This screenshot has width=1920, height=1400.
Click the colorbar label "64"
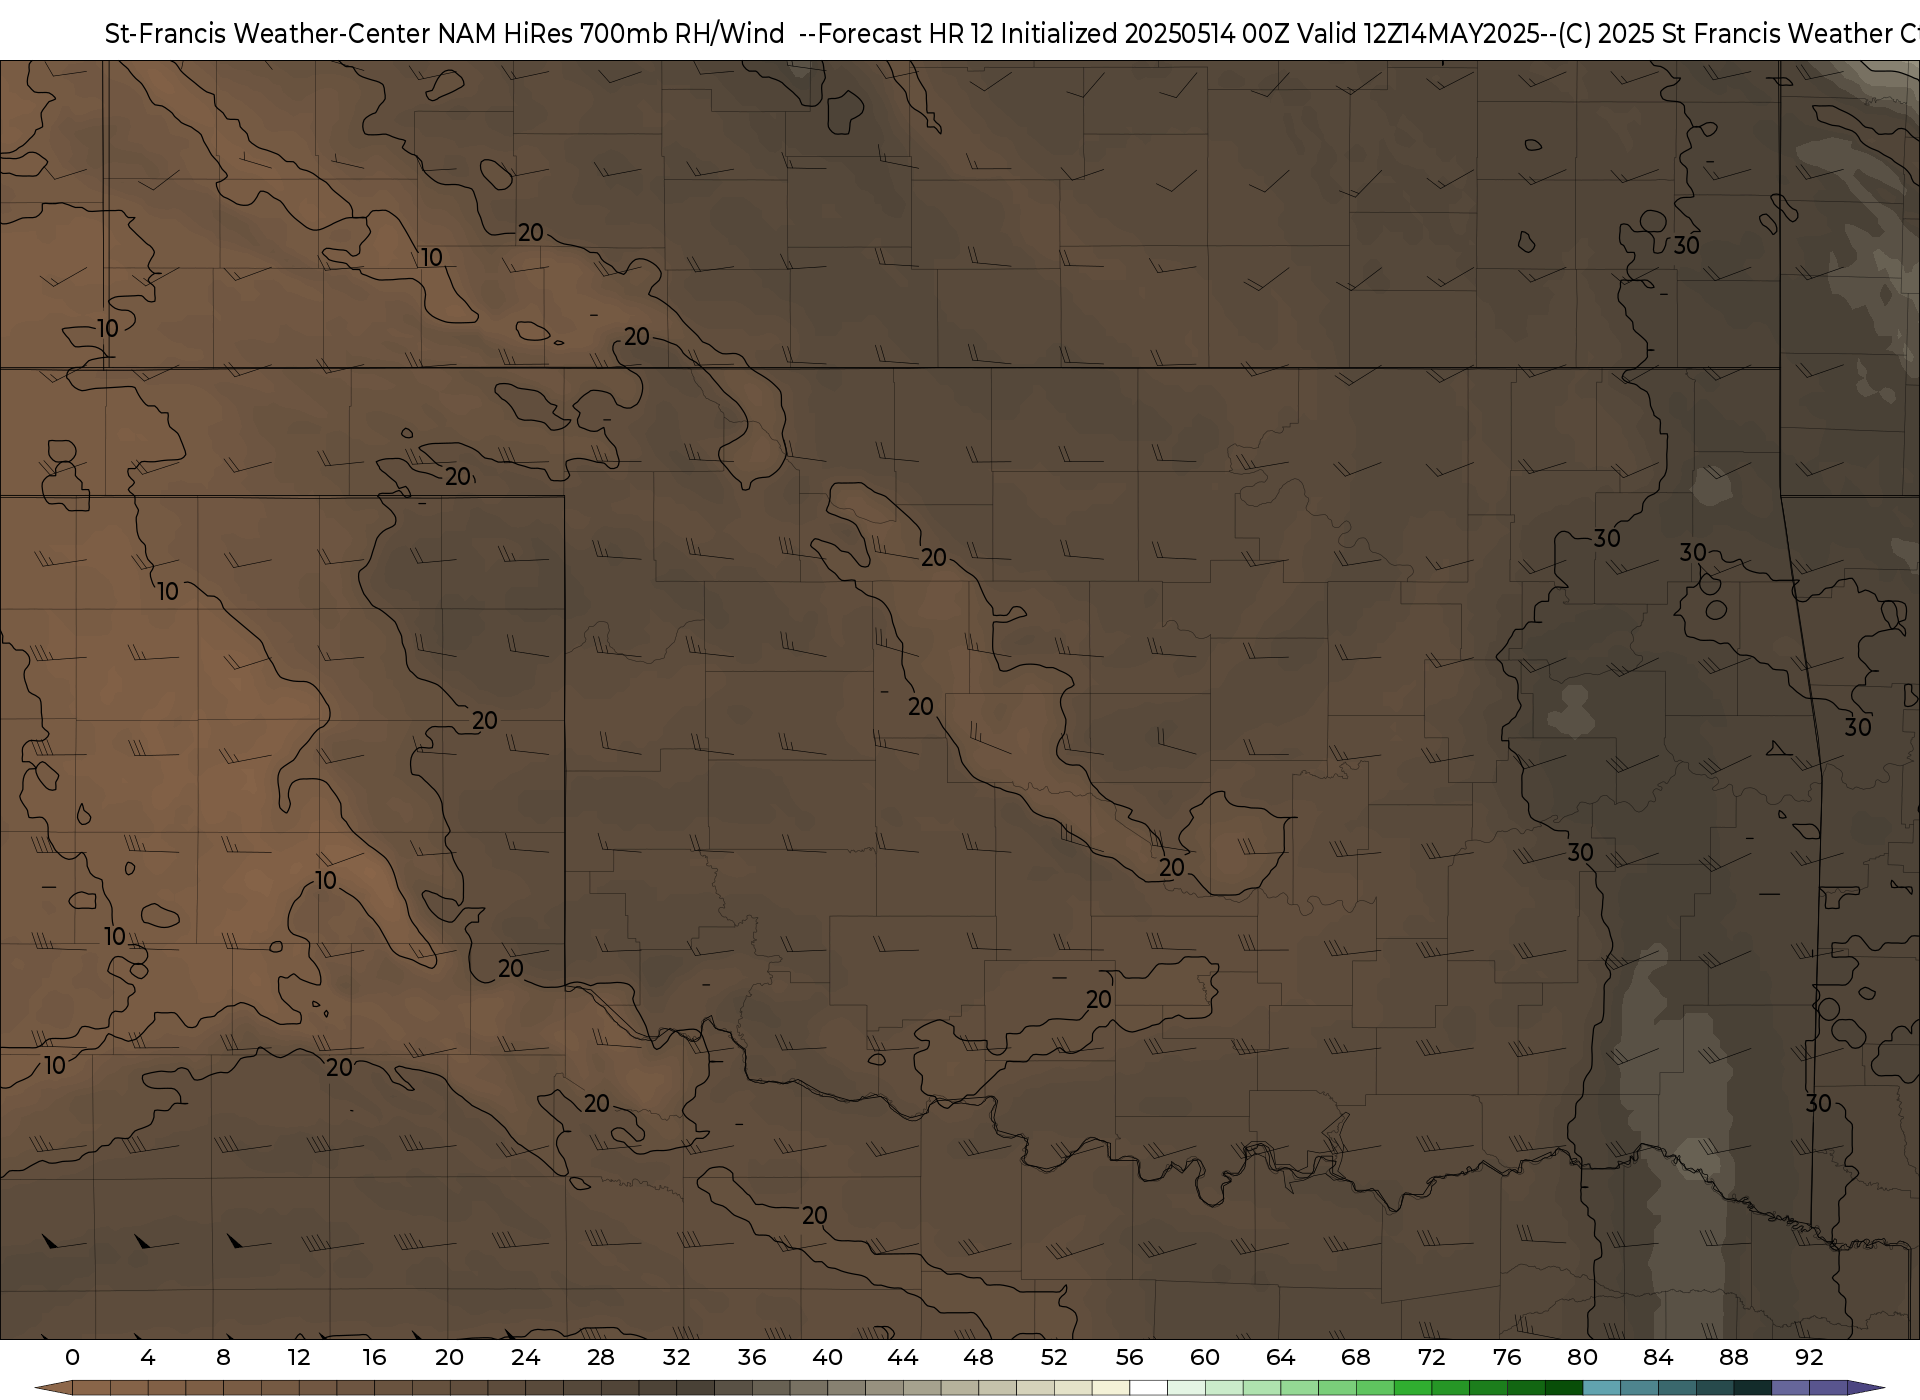click(1280, 1357)
